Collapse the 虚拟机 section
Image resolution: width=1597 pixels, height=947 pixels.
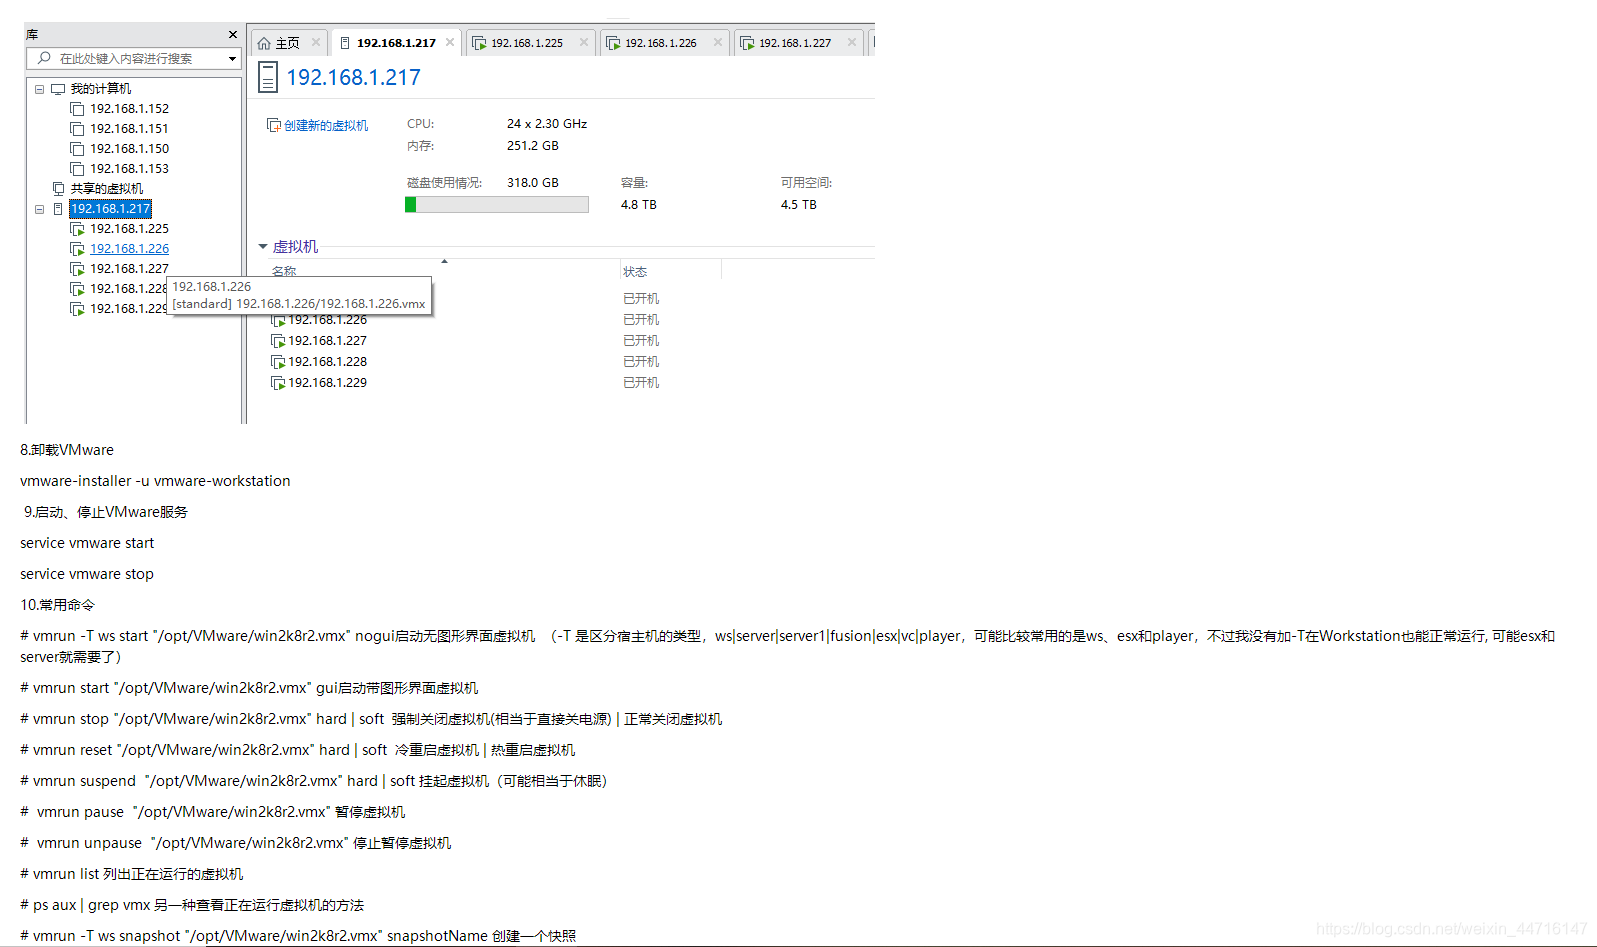(x=263, y=246)
